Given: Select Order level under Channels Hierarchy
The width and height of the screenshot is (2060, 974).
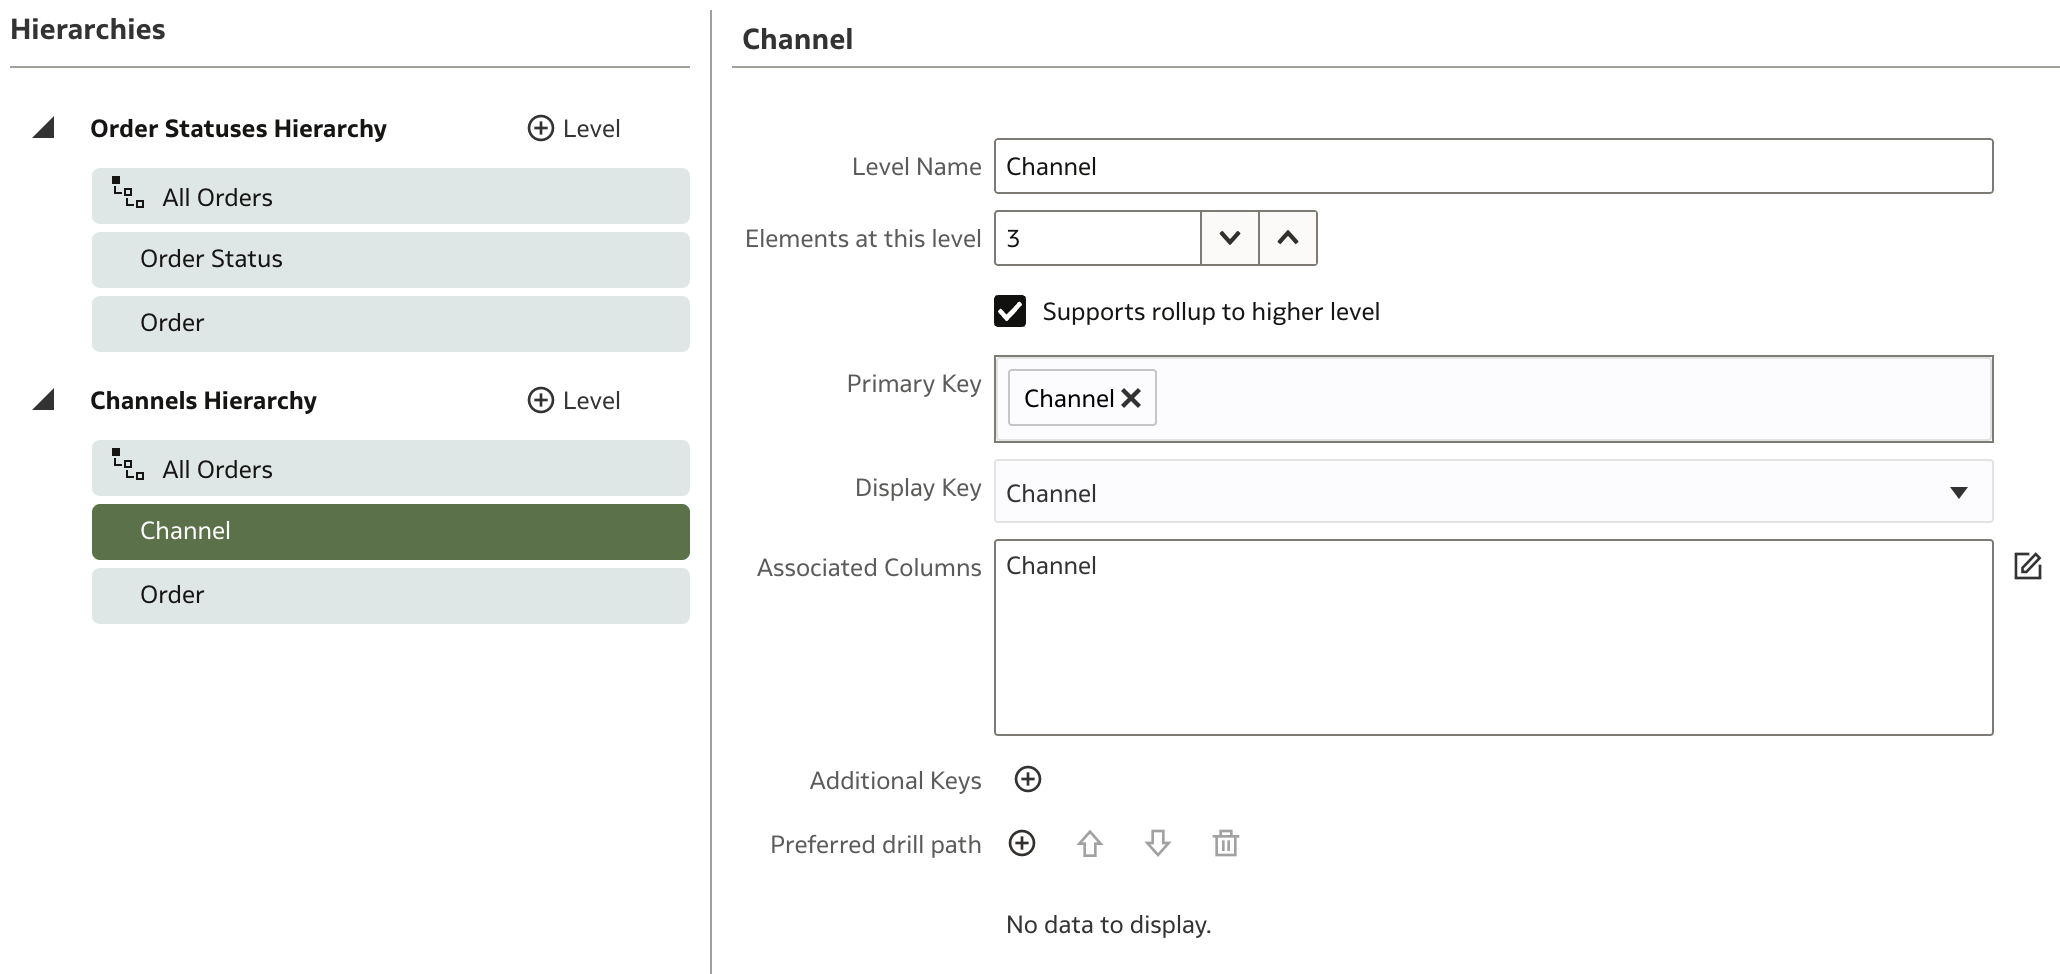Looking at the screenshot, I should [391, 596].
